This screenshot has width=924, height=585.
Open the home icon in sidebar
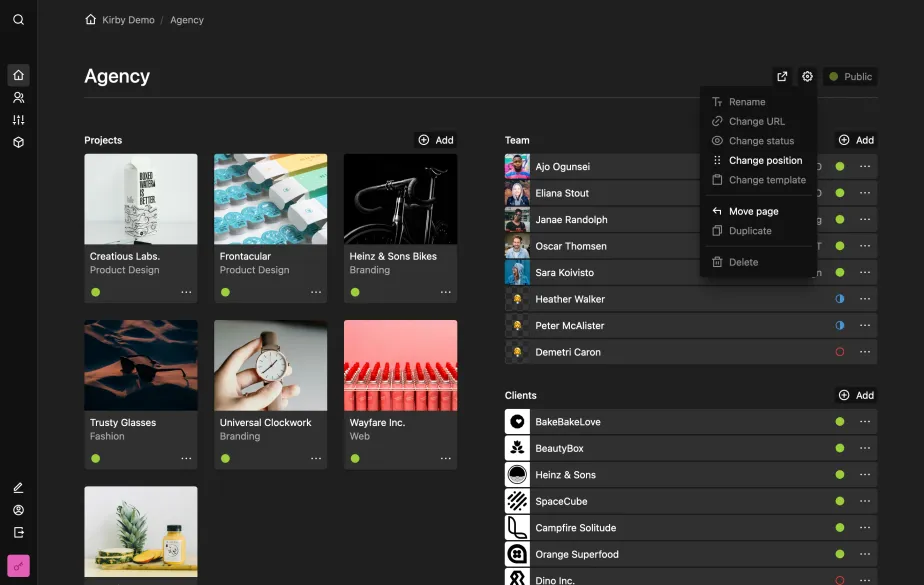[18, 75]
